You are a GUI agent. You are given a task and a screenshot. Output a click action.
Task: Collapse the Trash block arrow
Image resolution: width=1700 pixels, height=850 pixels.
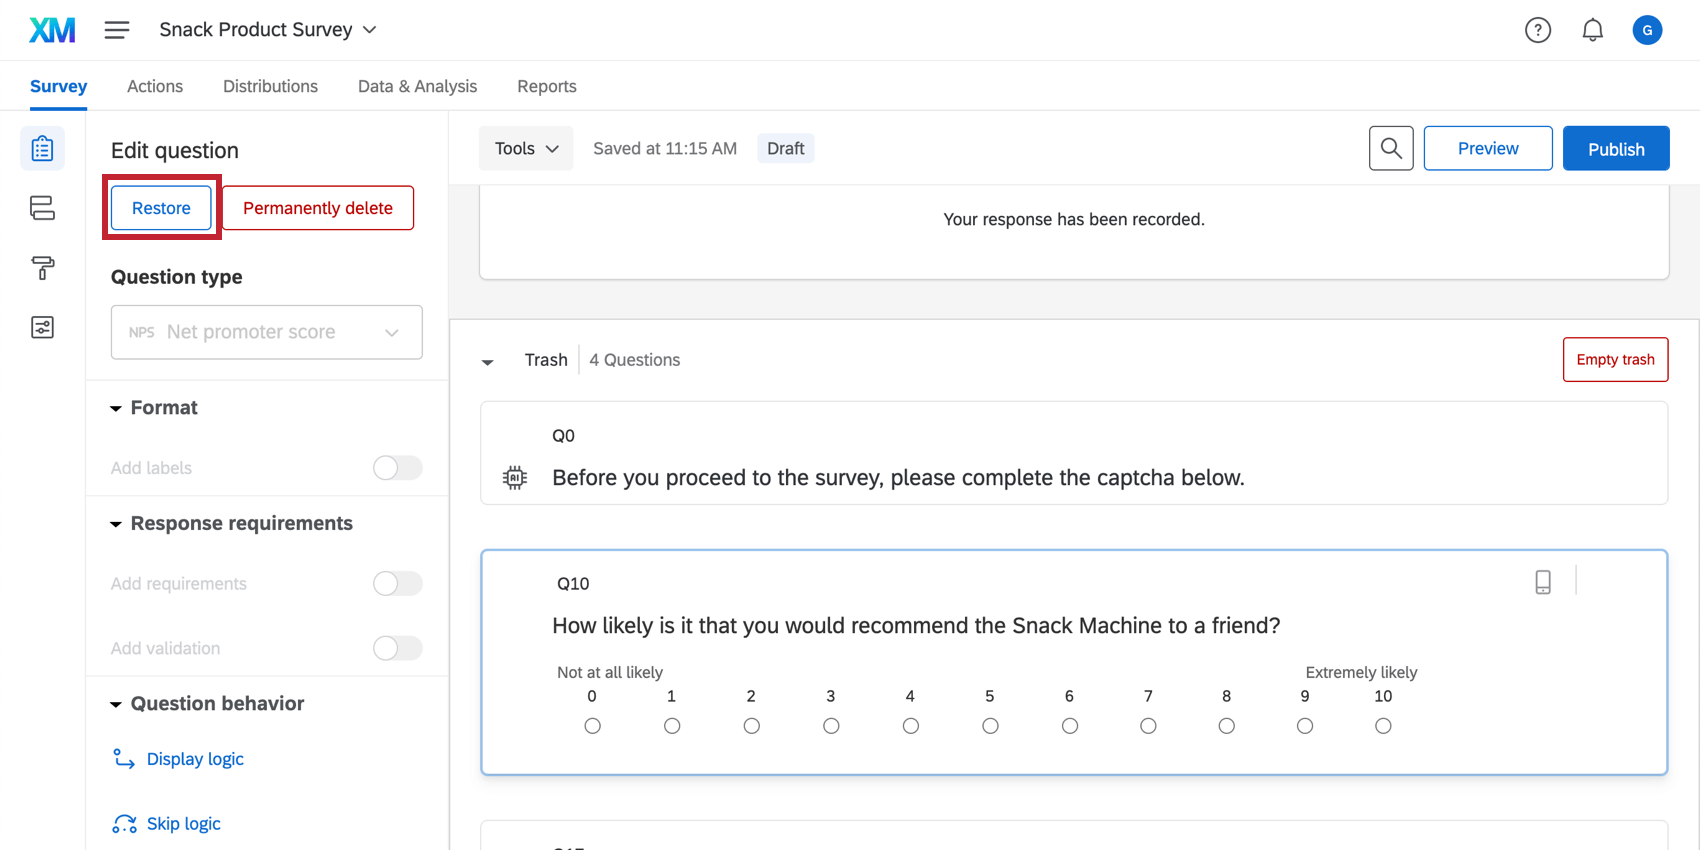(488, 361)
